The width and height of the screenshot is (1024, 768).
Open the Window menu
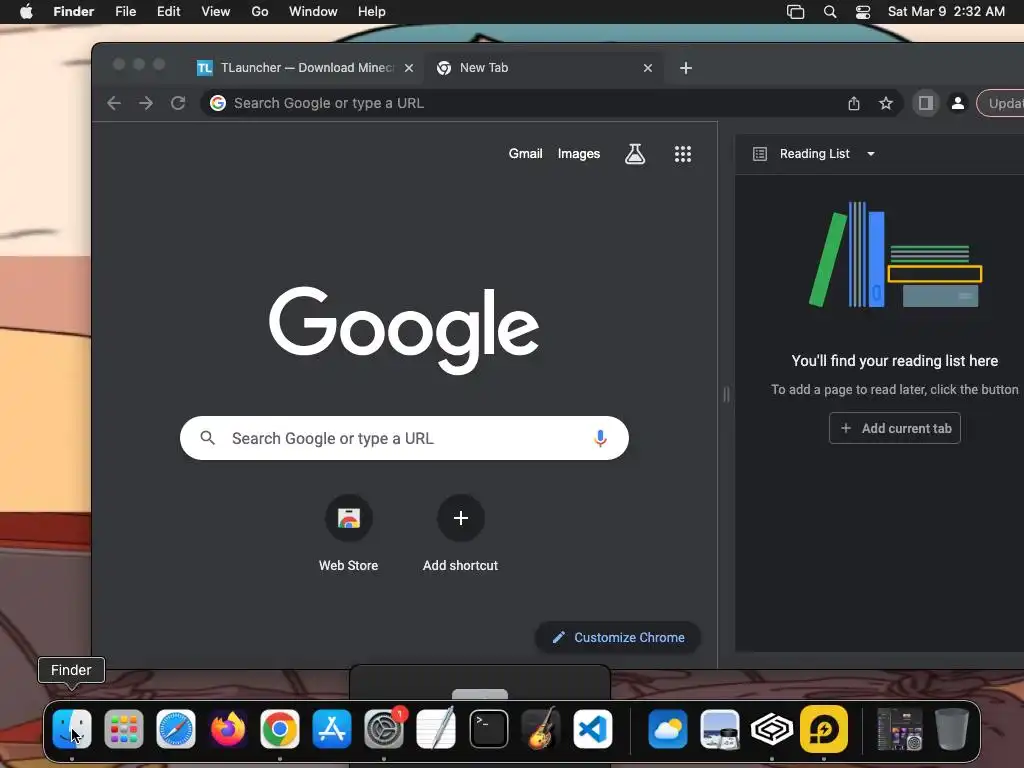[313, 12]
